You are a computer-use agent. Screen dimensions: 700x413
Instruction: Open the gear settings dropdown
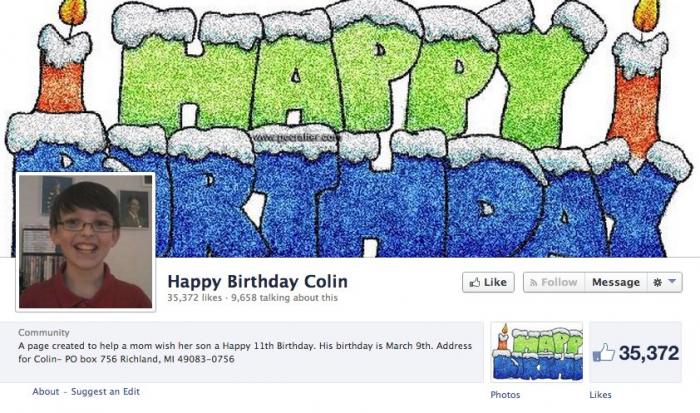[664, 282]
